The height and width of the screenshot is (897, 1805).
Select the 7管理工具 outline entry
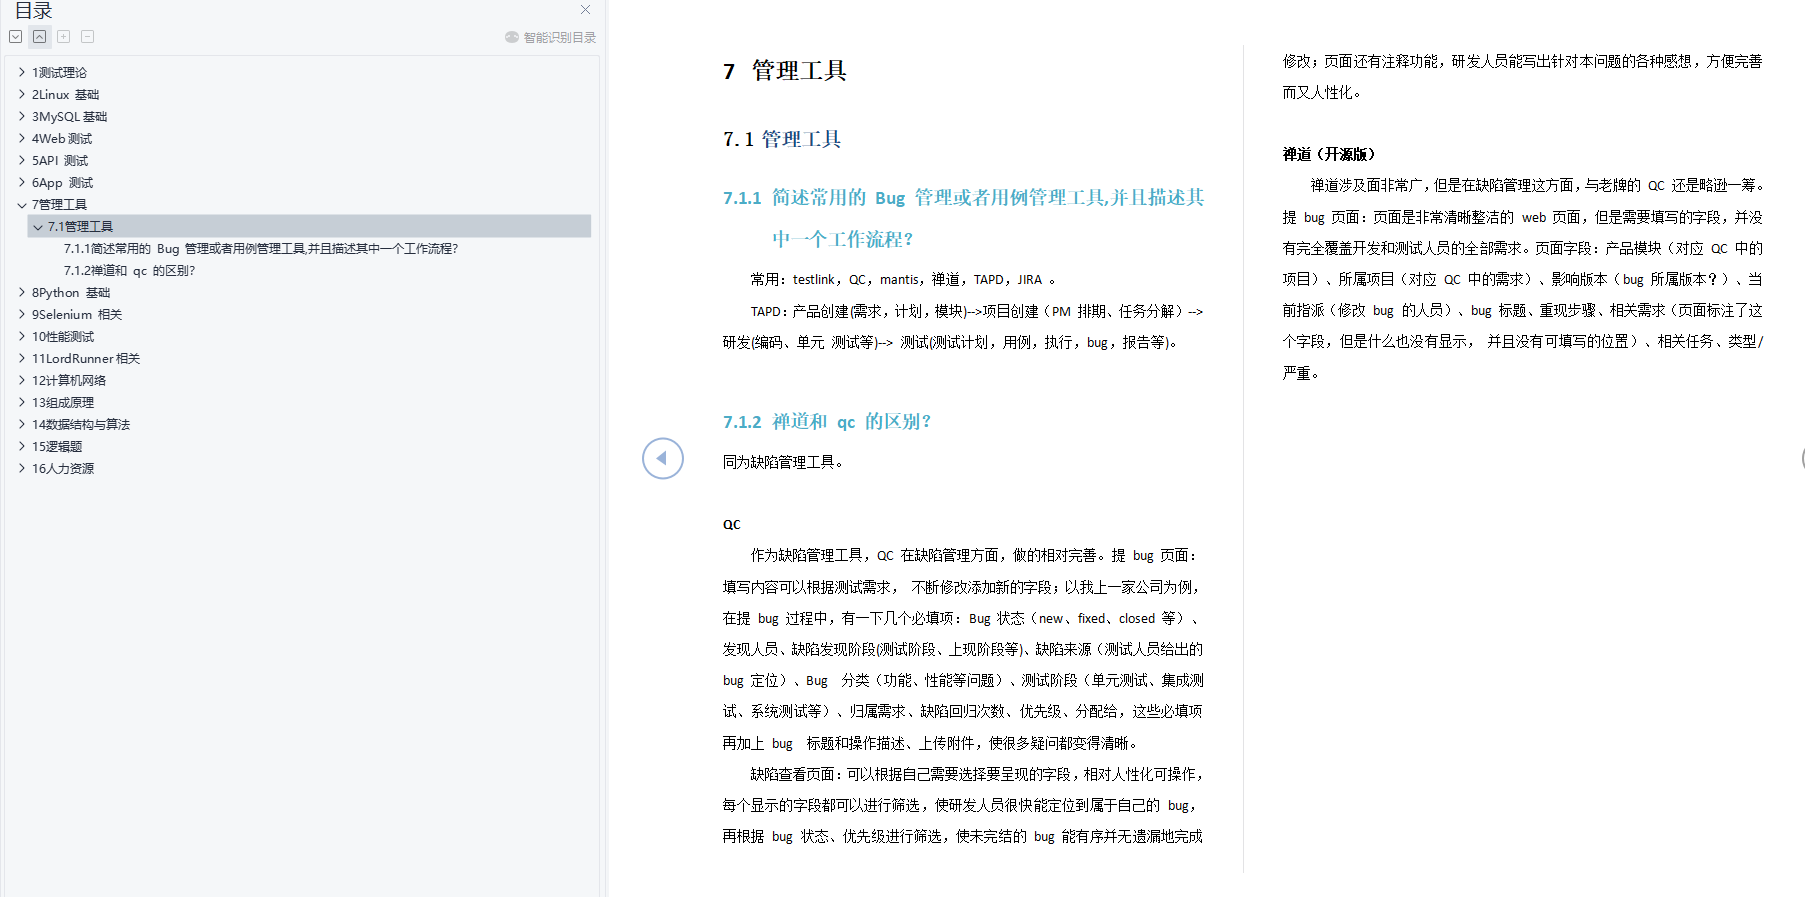click(59, 204)
